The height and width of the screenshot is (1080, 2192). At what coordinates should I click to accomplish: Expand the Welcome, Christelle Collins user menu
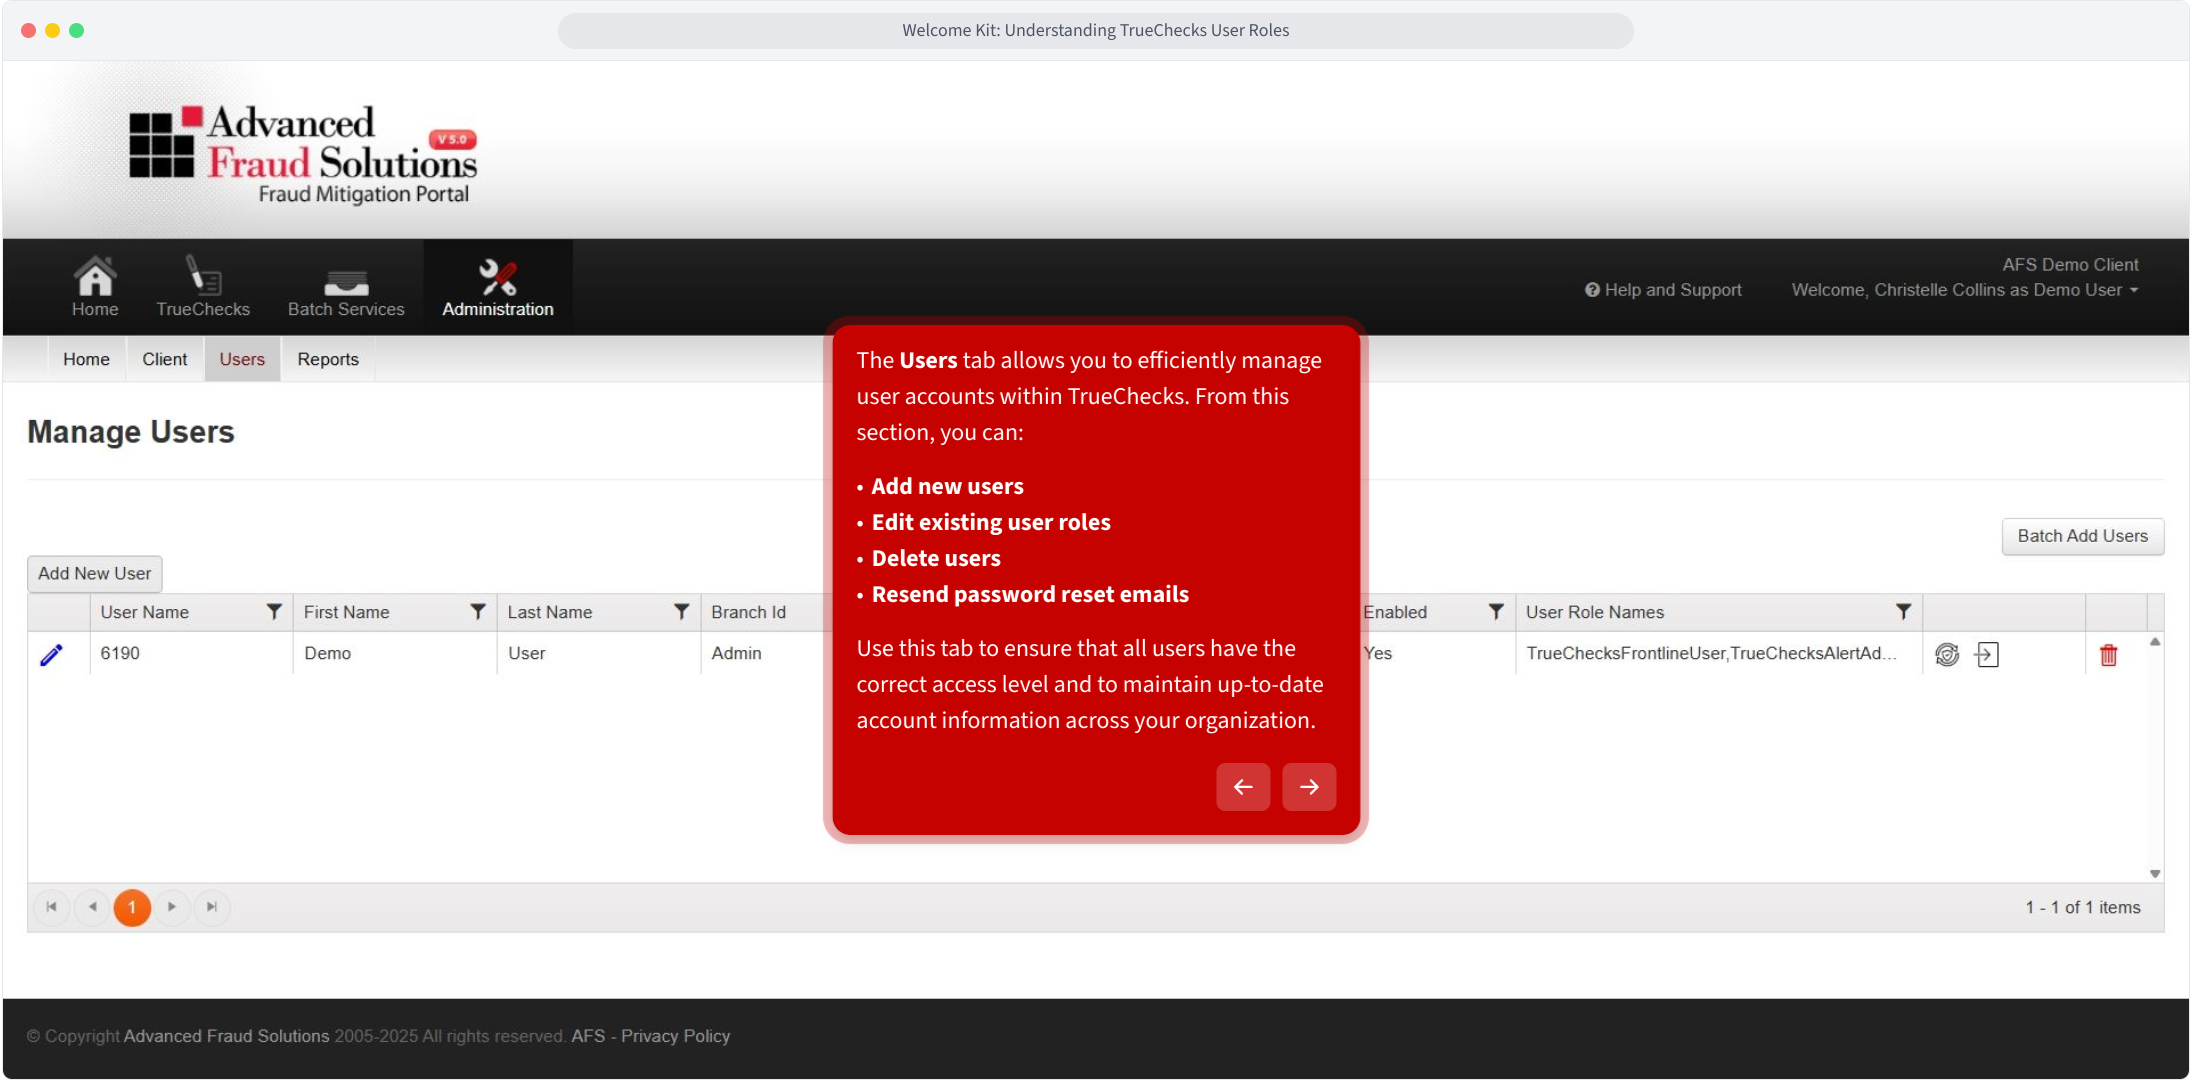click(x=1965, y=290)
